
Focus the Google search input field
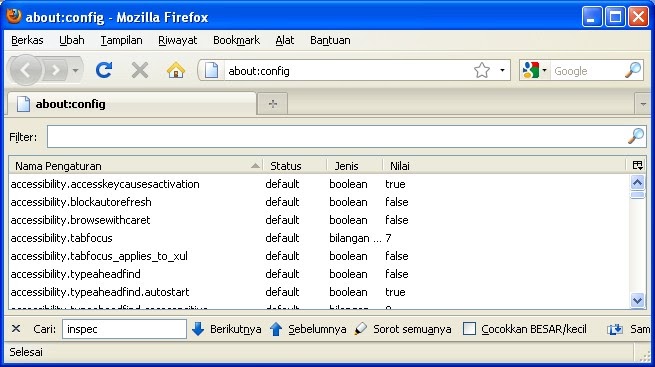point(588,71)
